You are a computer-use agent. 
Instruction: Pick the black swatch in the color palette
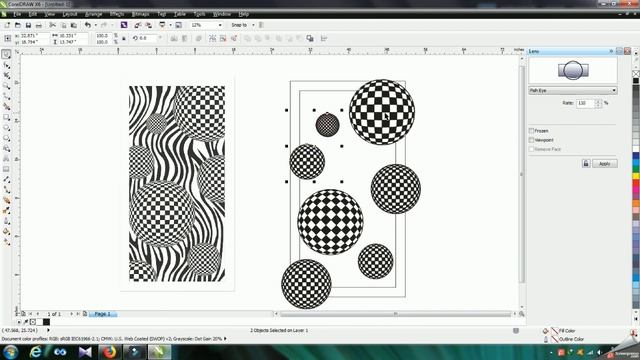coord(636,81)
